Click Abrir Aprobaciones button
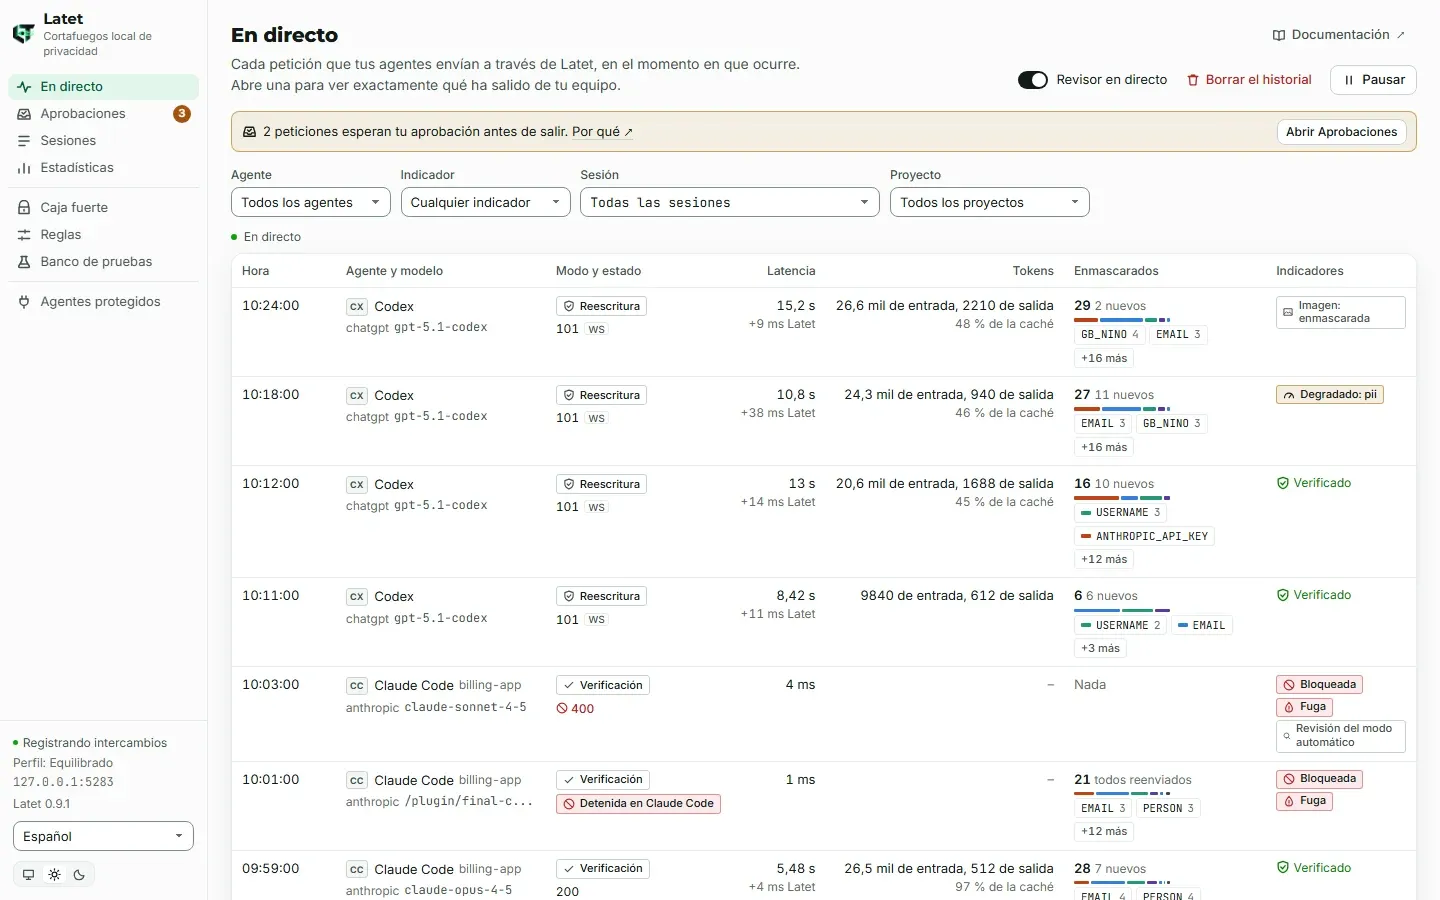The width and height of the screenshot is (1440, 900). (x=1341, y=132)
